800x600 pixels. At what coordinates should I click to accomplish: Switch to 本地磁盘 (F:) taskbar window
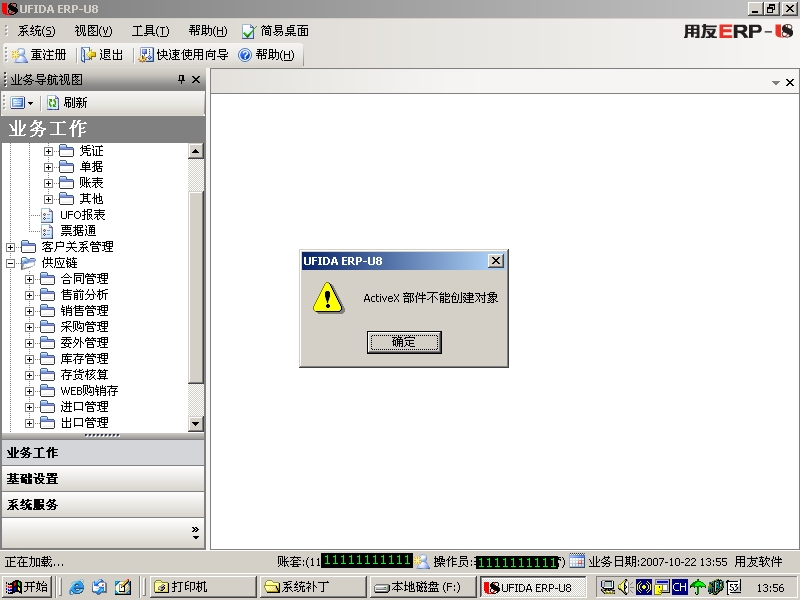(423, 587)
